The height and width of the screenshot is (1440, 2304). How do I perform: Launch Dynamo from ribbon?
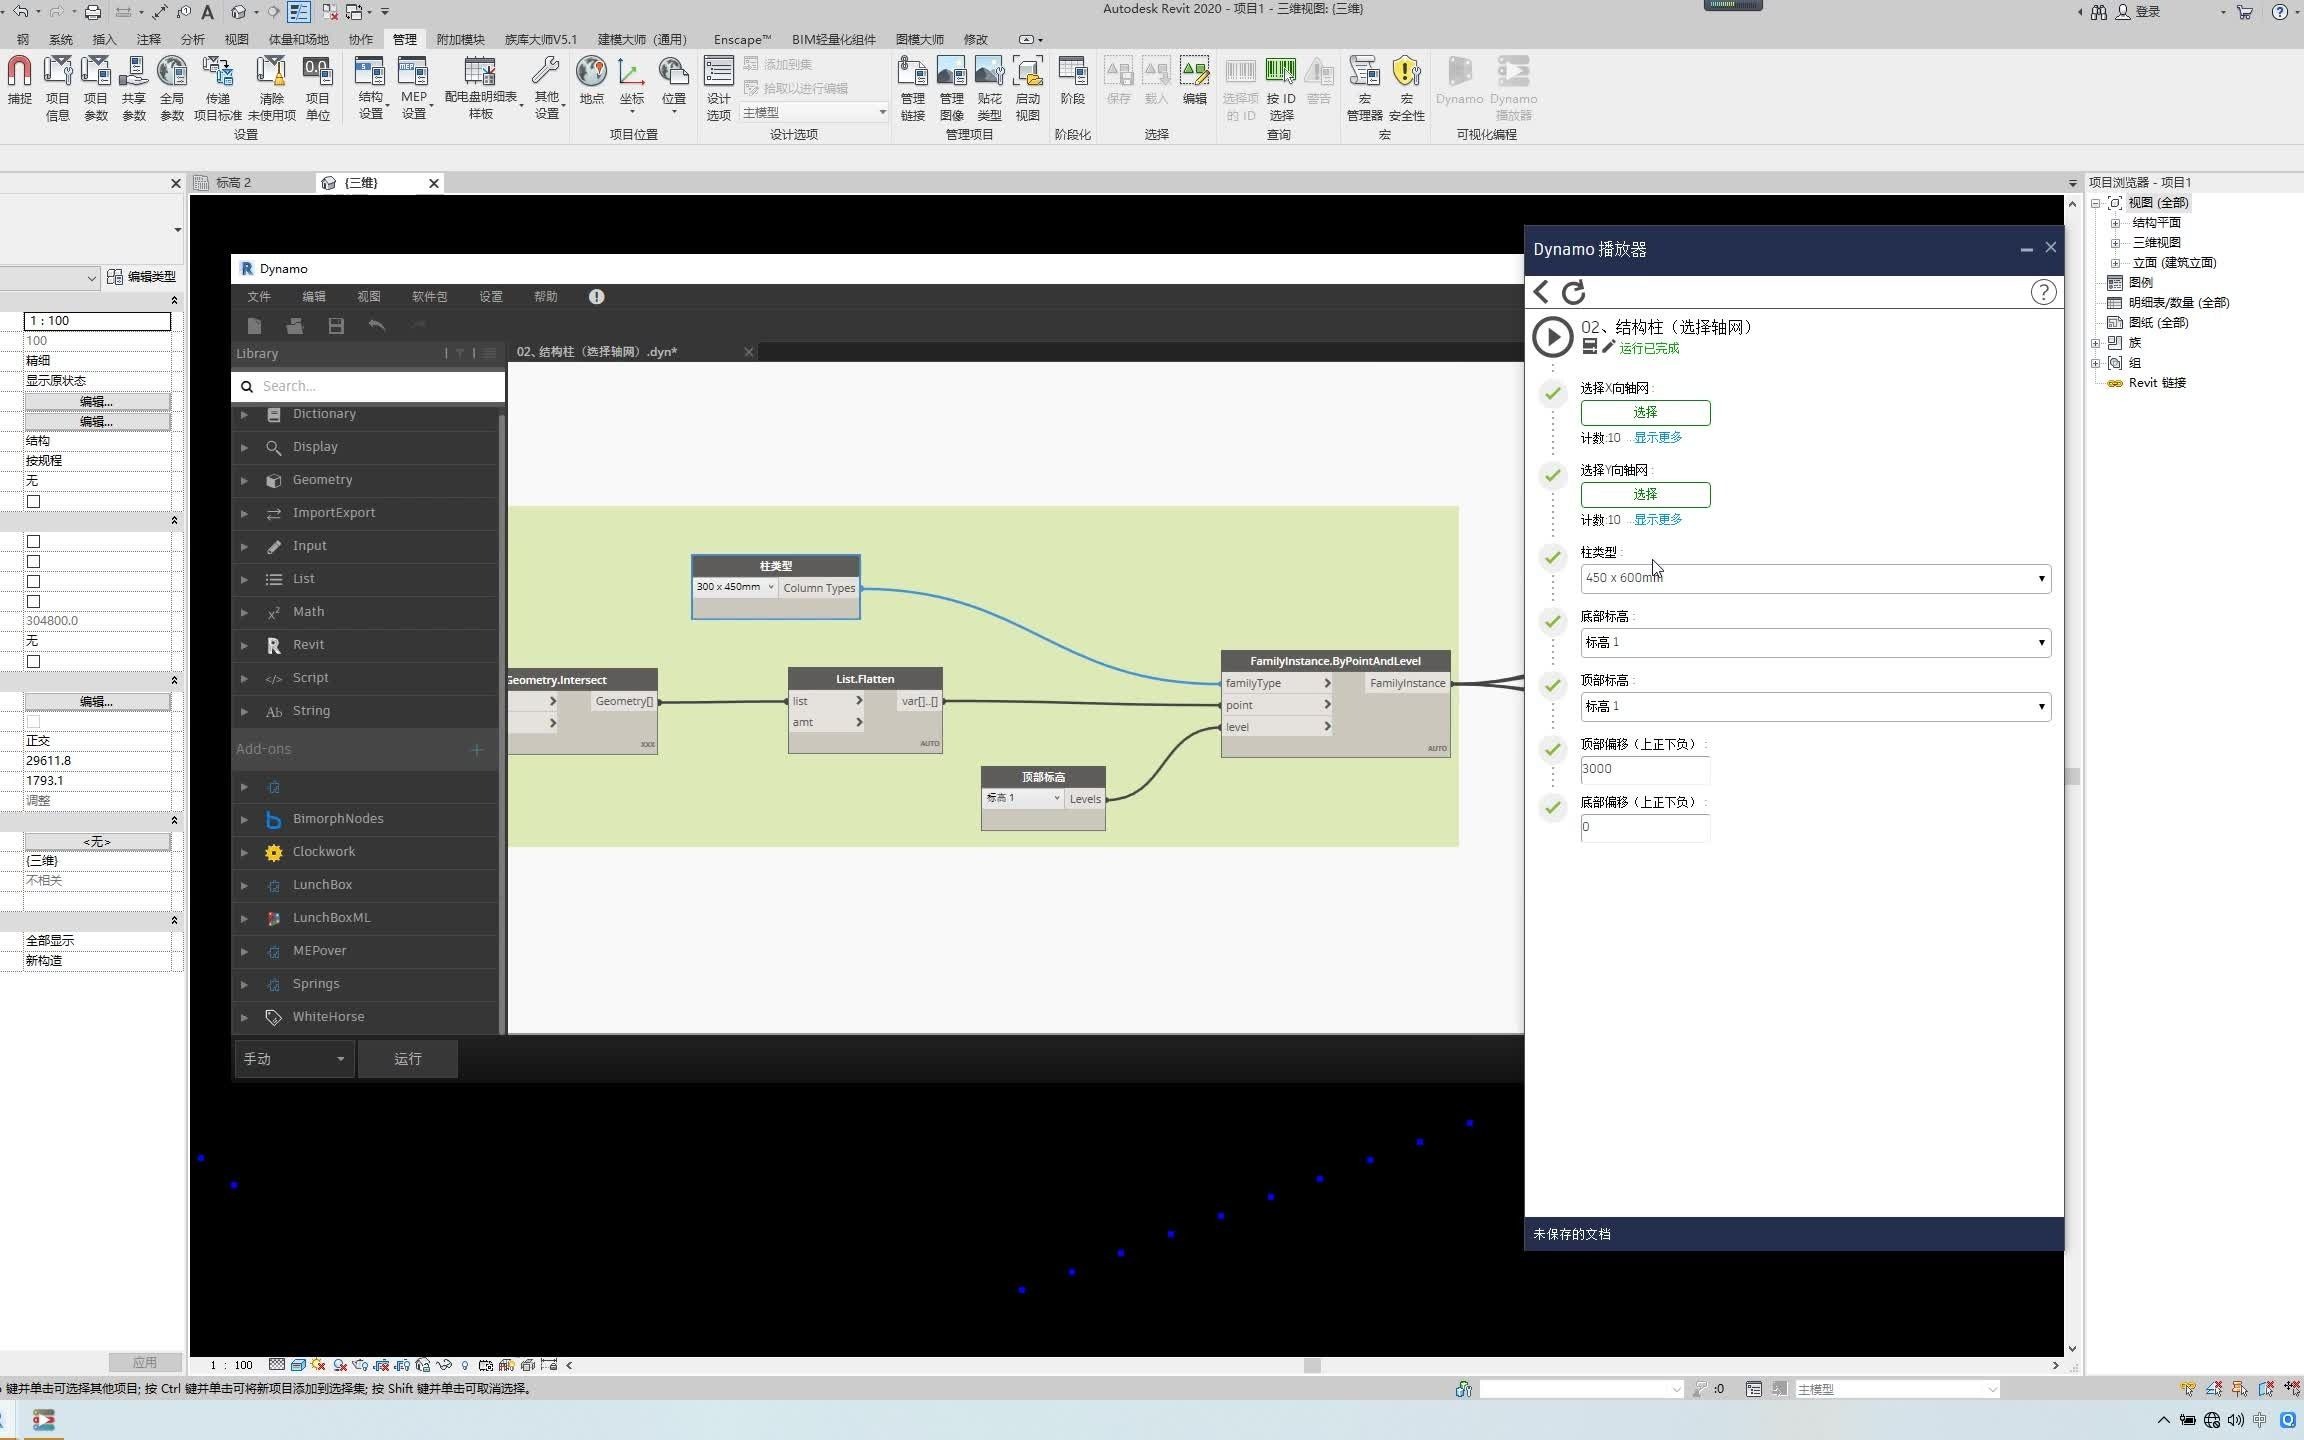click(1459, 80)
